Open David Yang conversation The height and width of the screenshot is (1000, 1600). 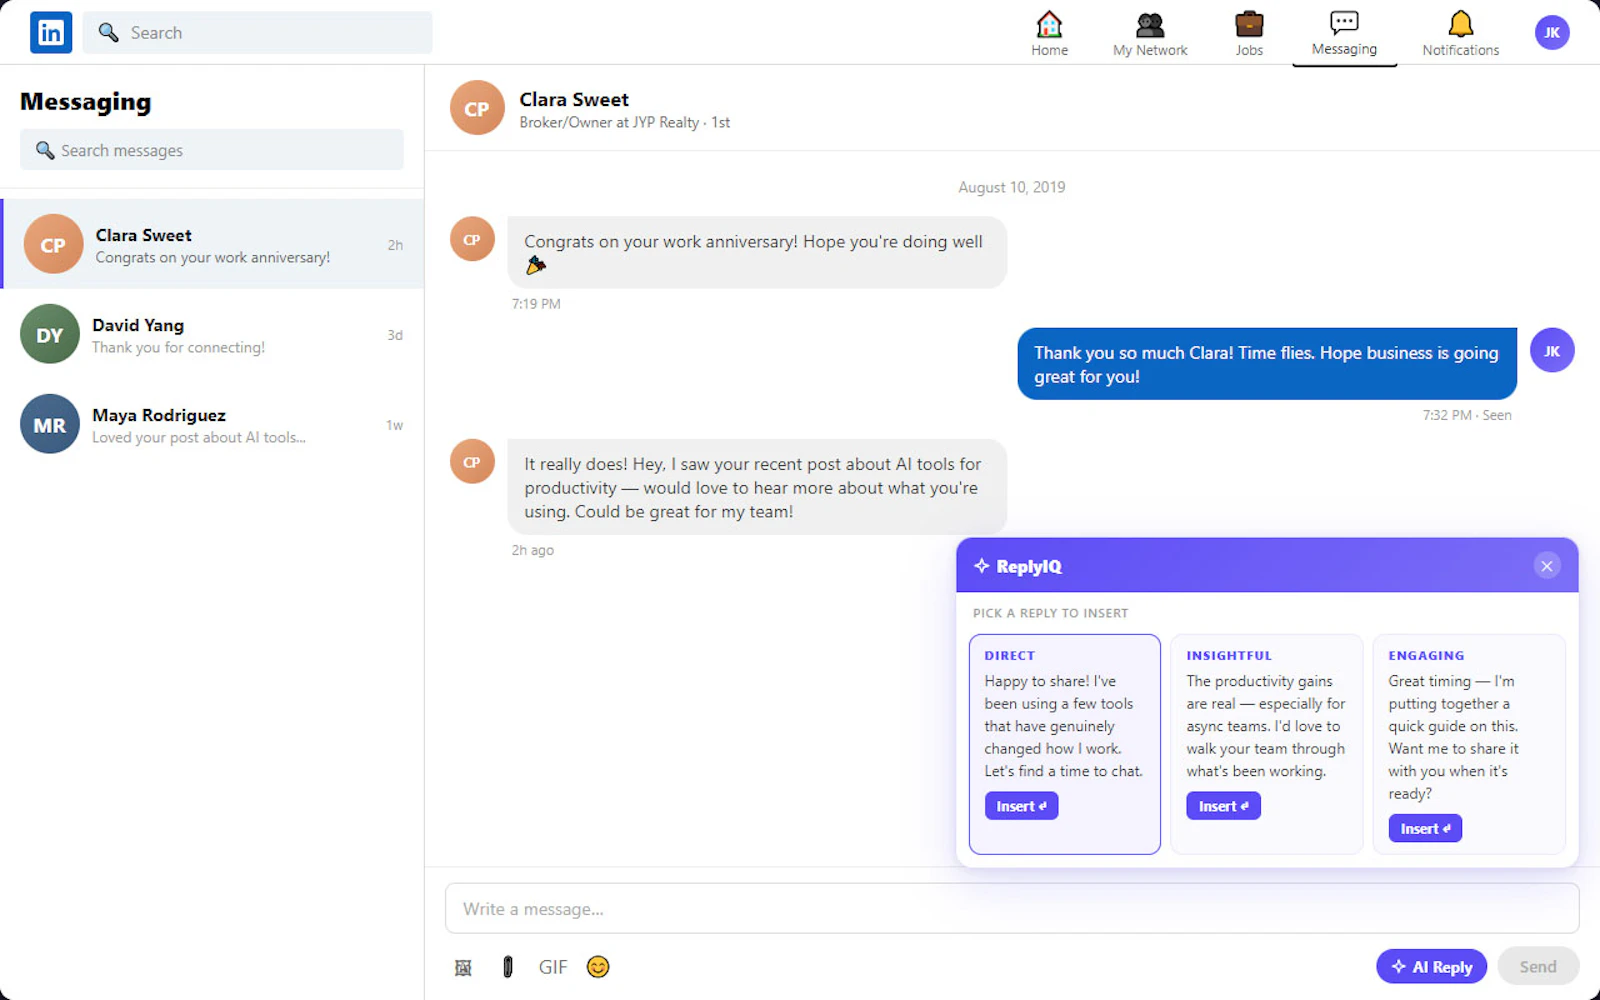[212, 334]
